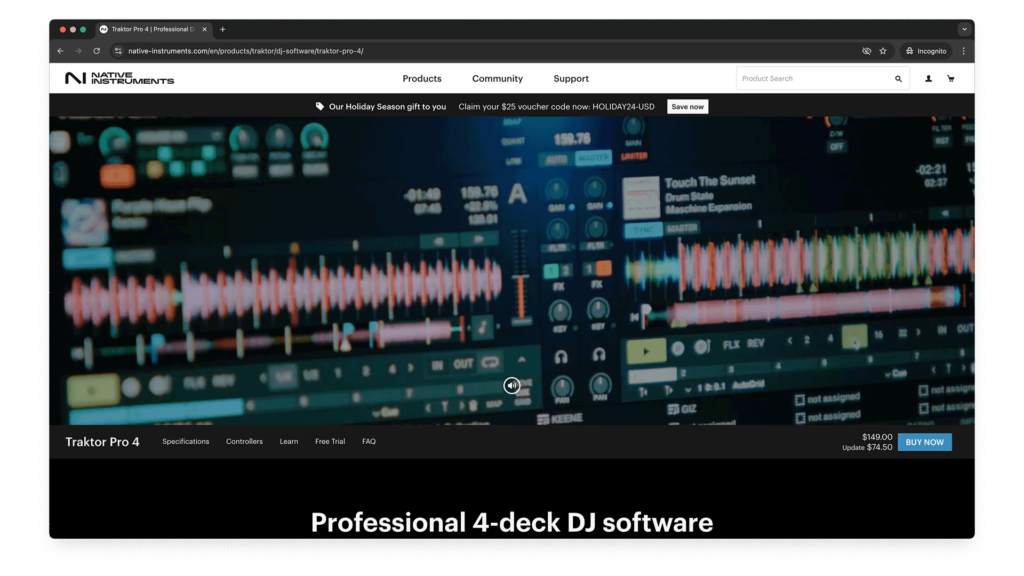Click the Native Instruments logo
Viewport: 1024px width, 576px height.
pos(120,78)
